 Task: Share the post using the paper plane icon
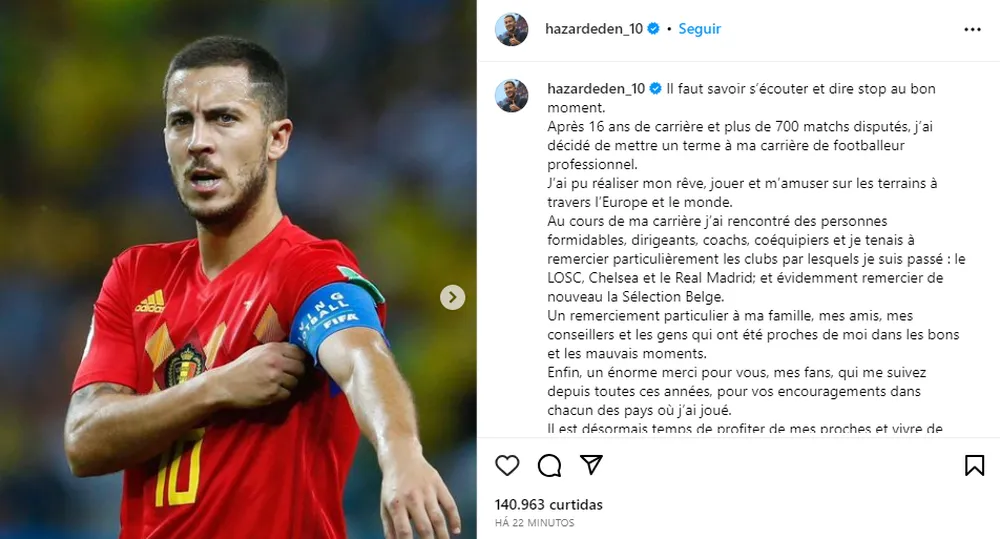591,465
